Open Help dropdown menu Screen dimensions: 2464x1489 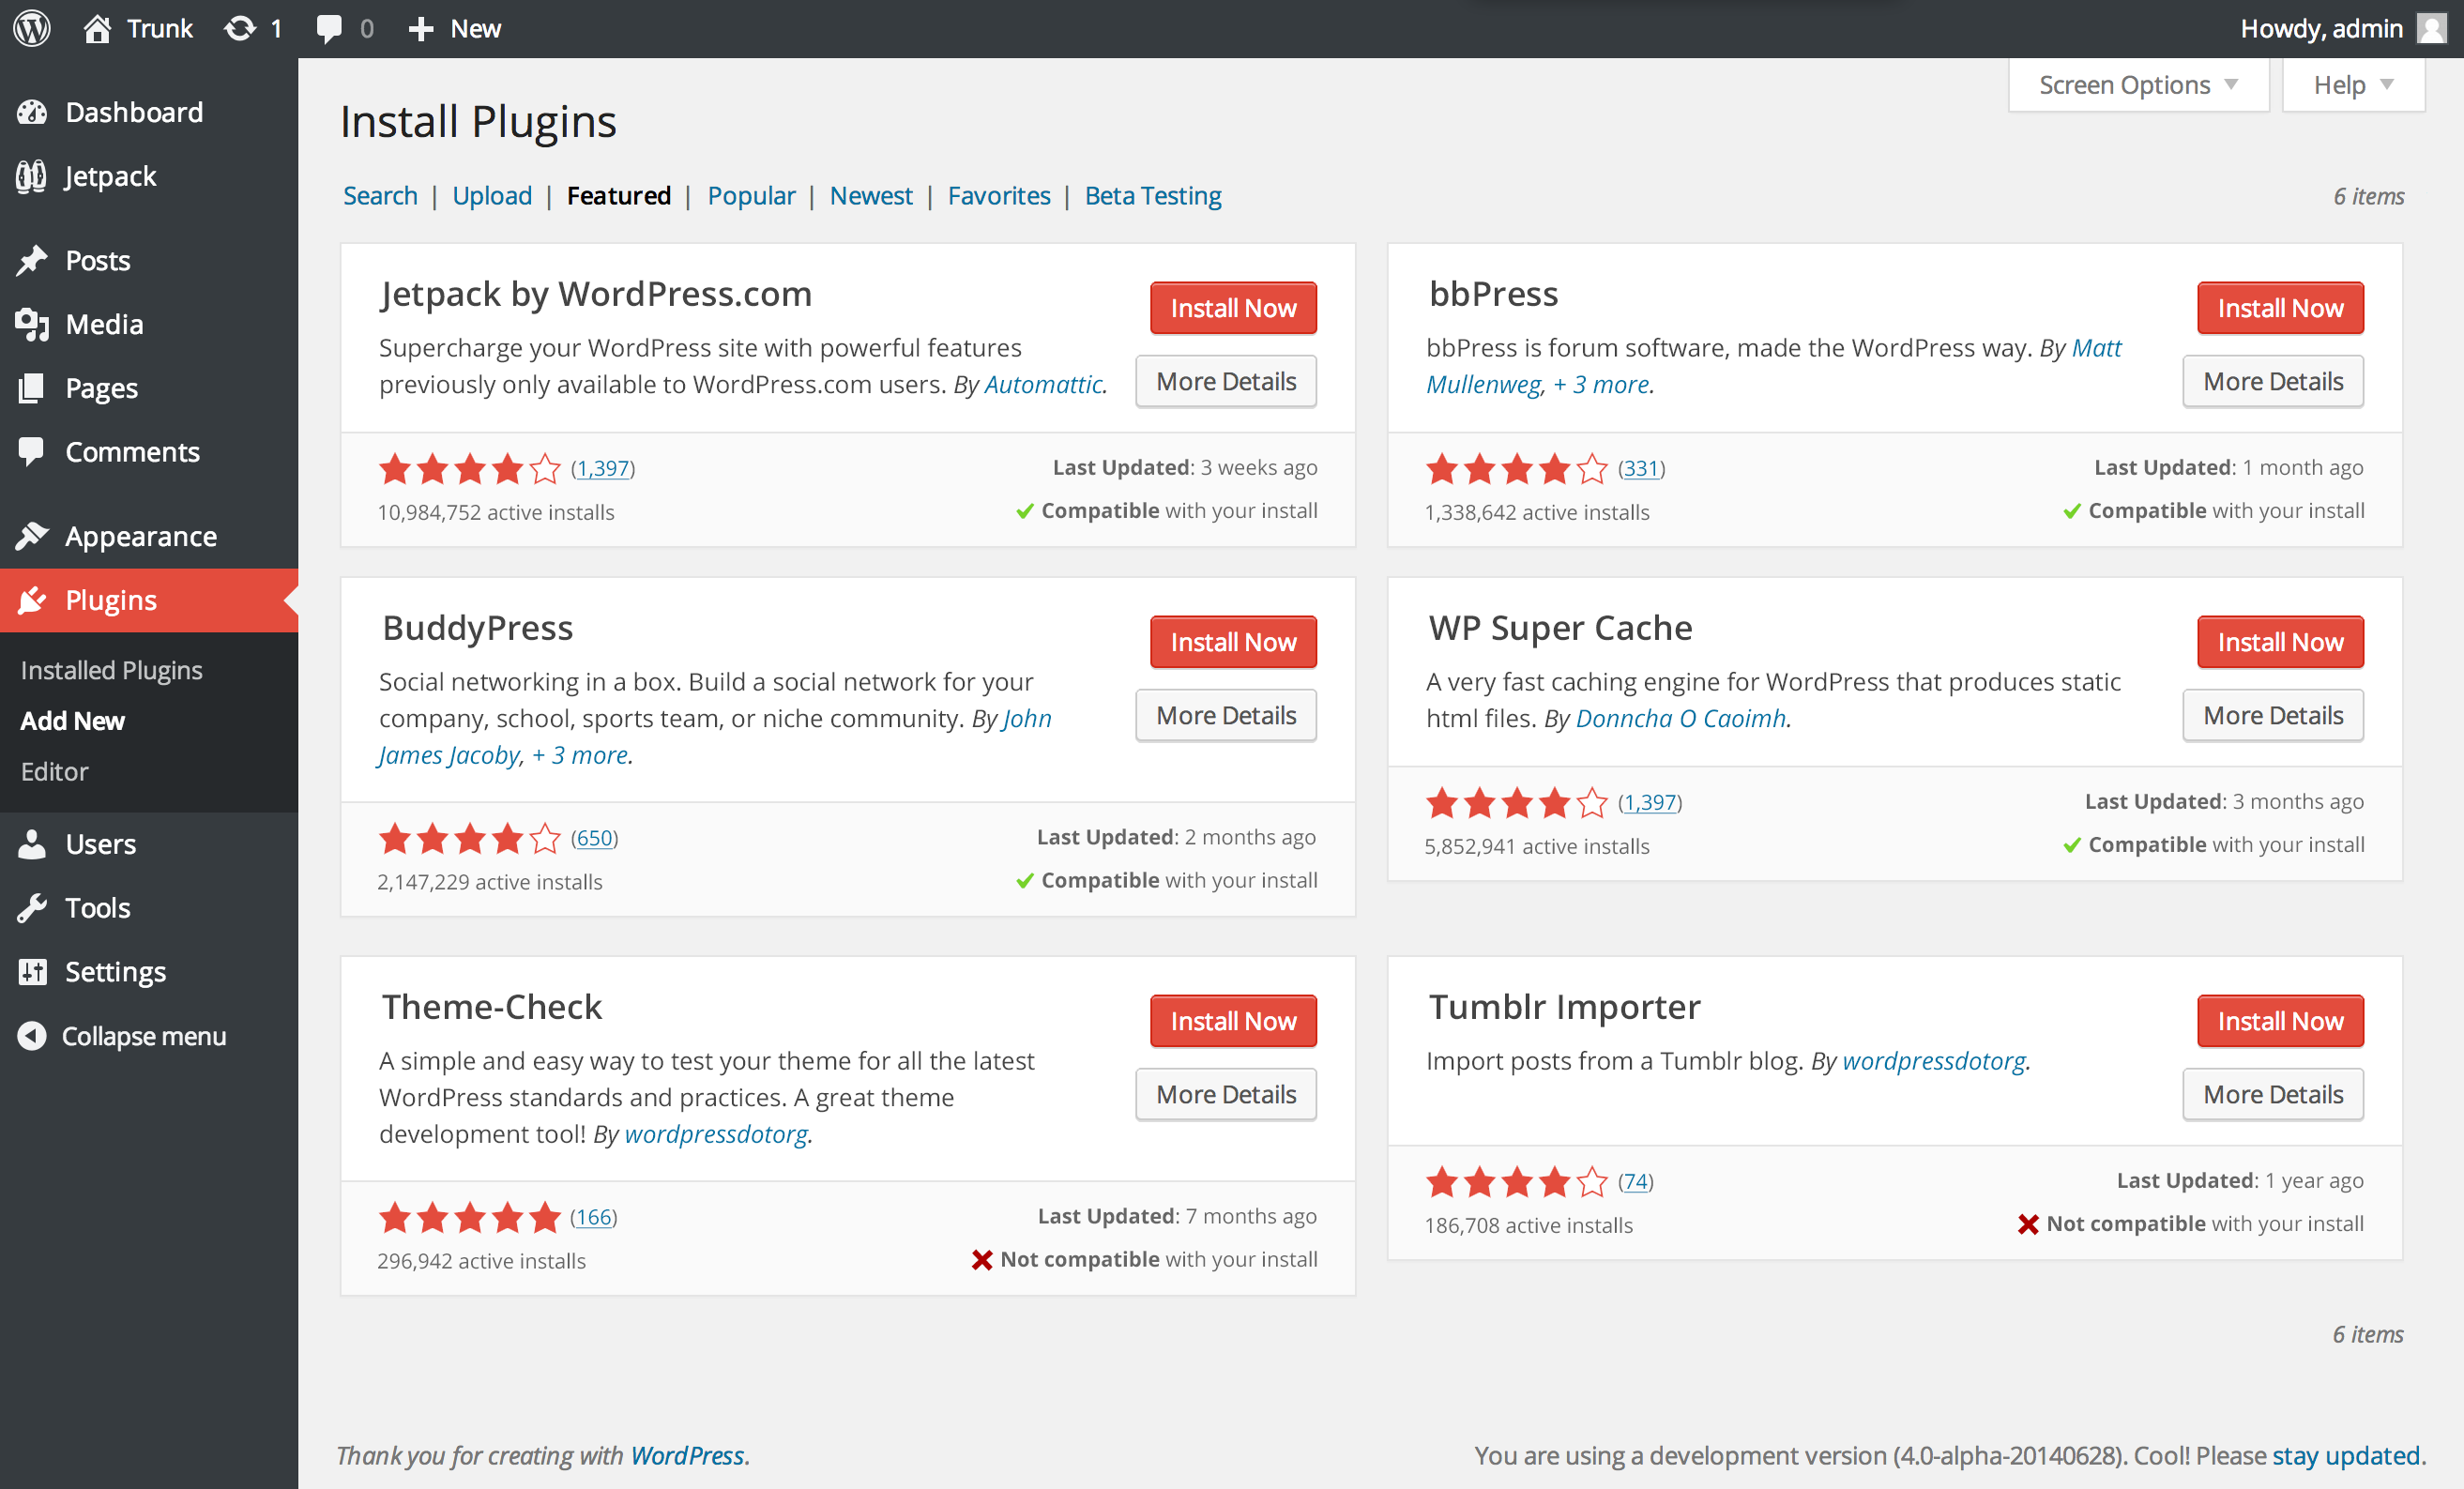point(2350,83)
